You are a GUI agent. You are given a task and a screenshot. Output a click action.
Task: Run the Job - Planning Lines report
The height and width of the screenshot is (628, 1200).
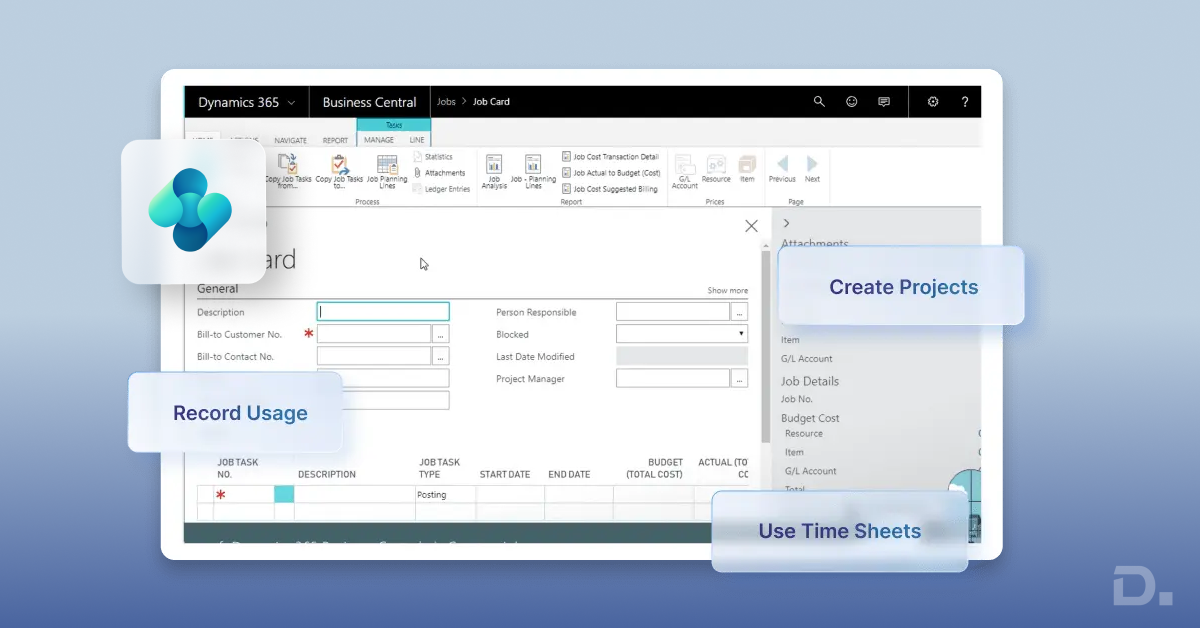pyautogui.click(x=533, y=171)
